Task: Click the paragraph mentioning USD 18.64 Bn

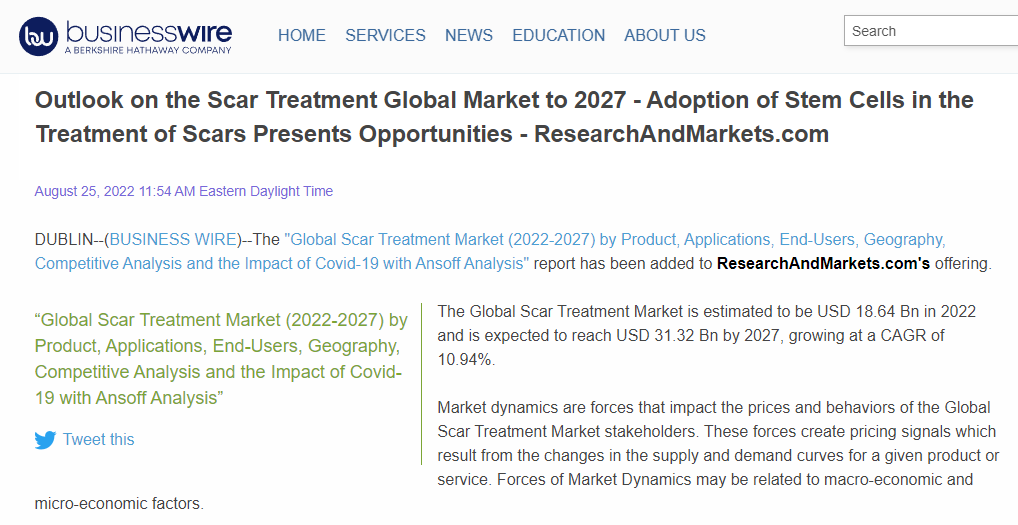Action: pyautogui.click(x=706, y=336)
